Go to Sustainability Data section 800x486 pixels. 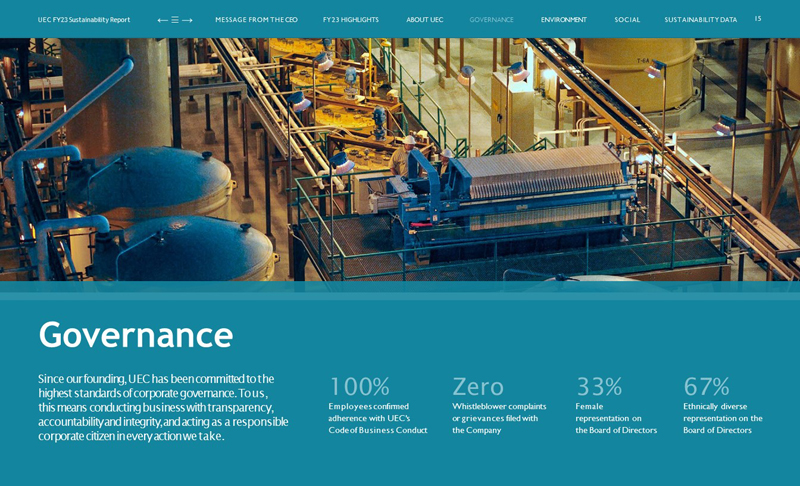700,20
